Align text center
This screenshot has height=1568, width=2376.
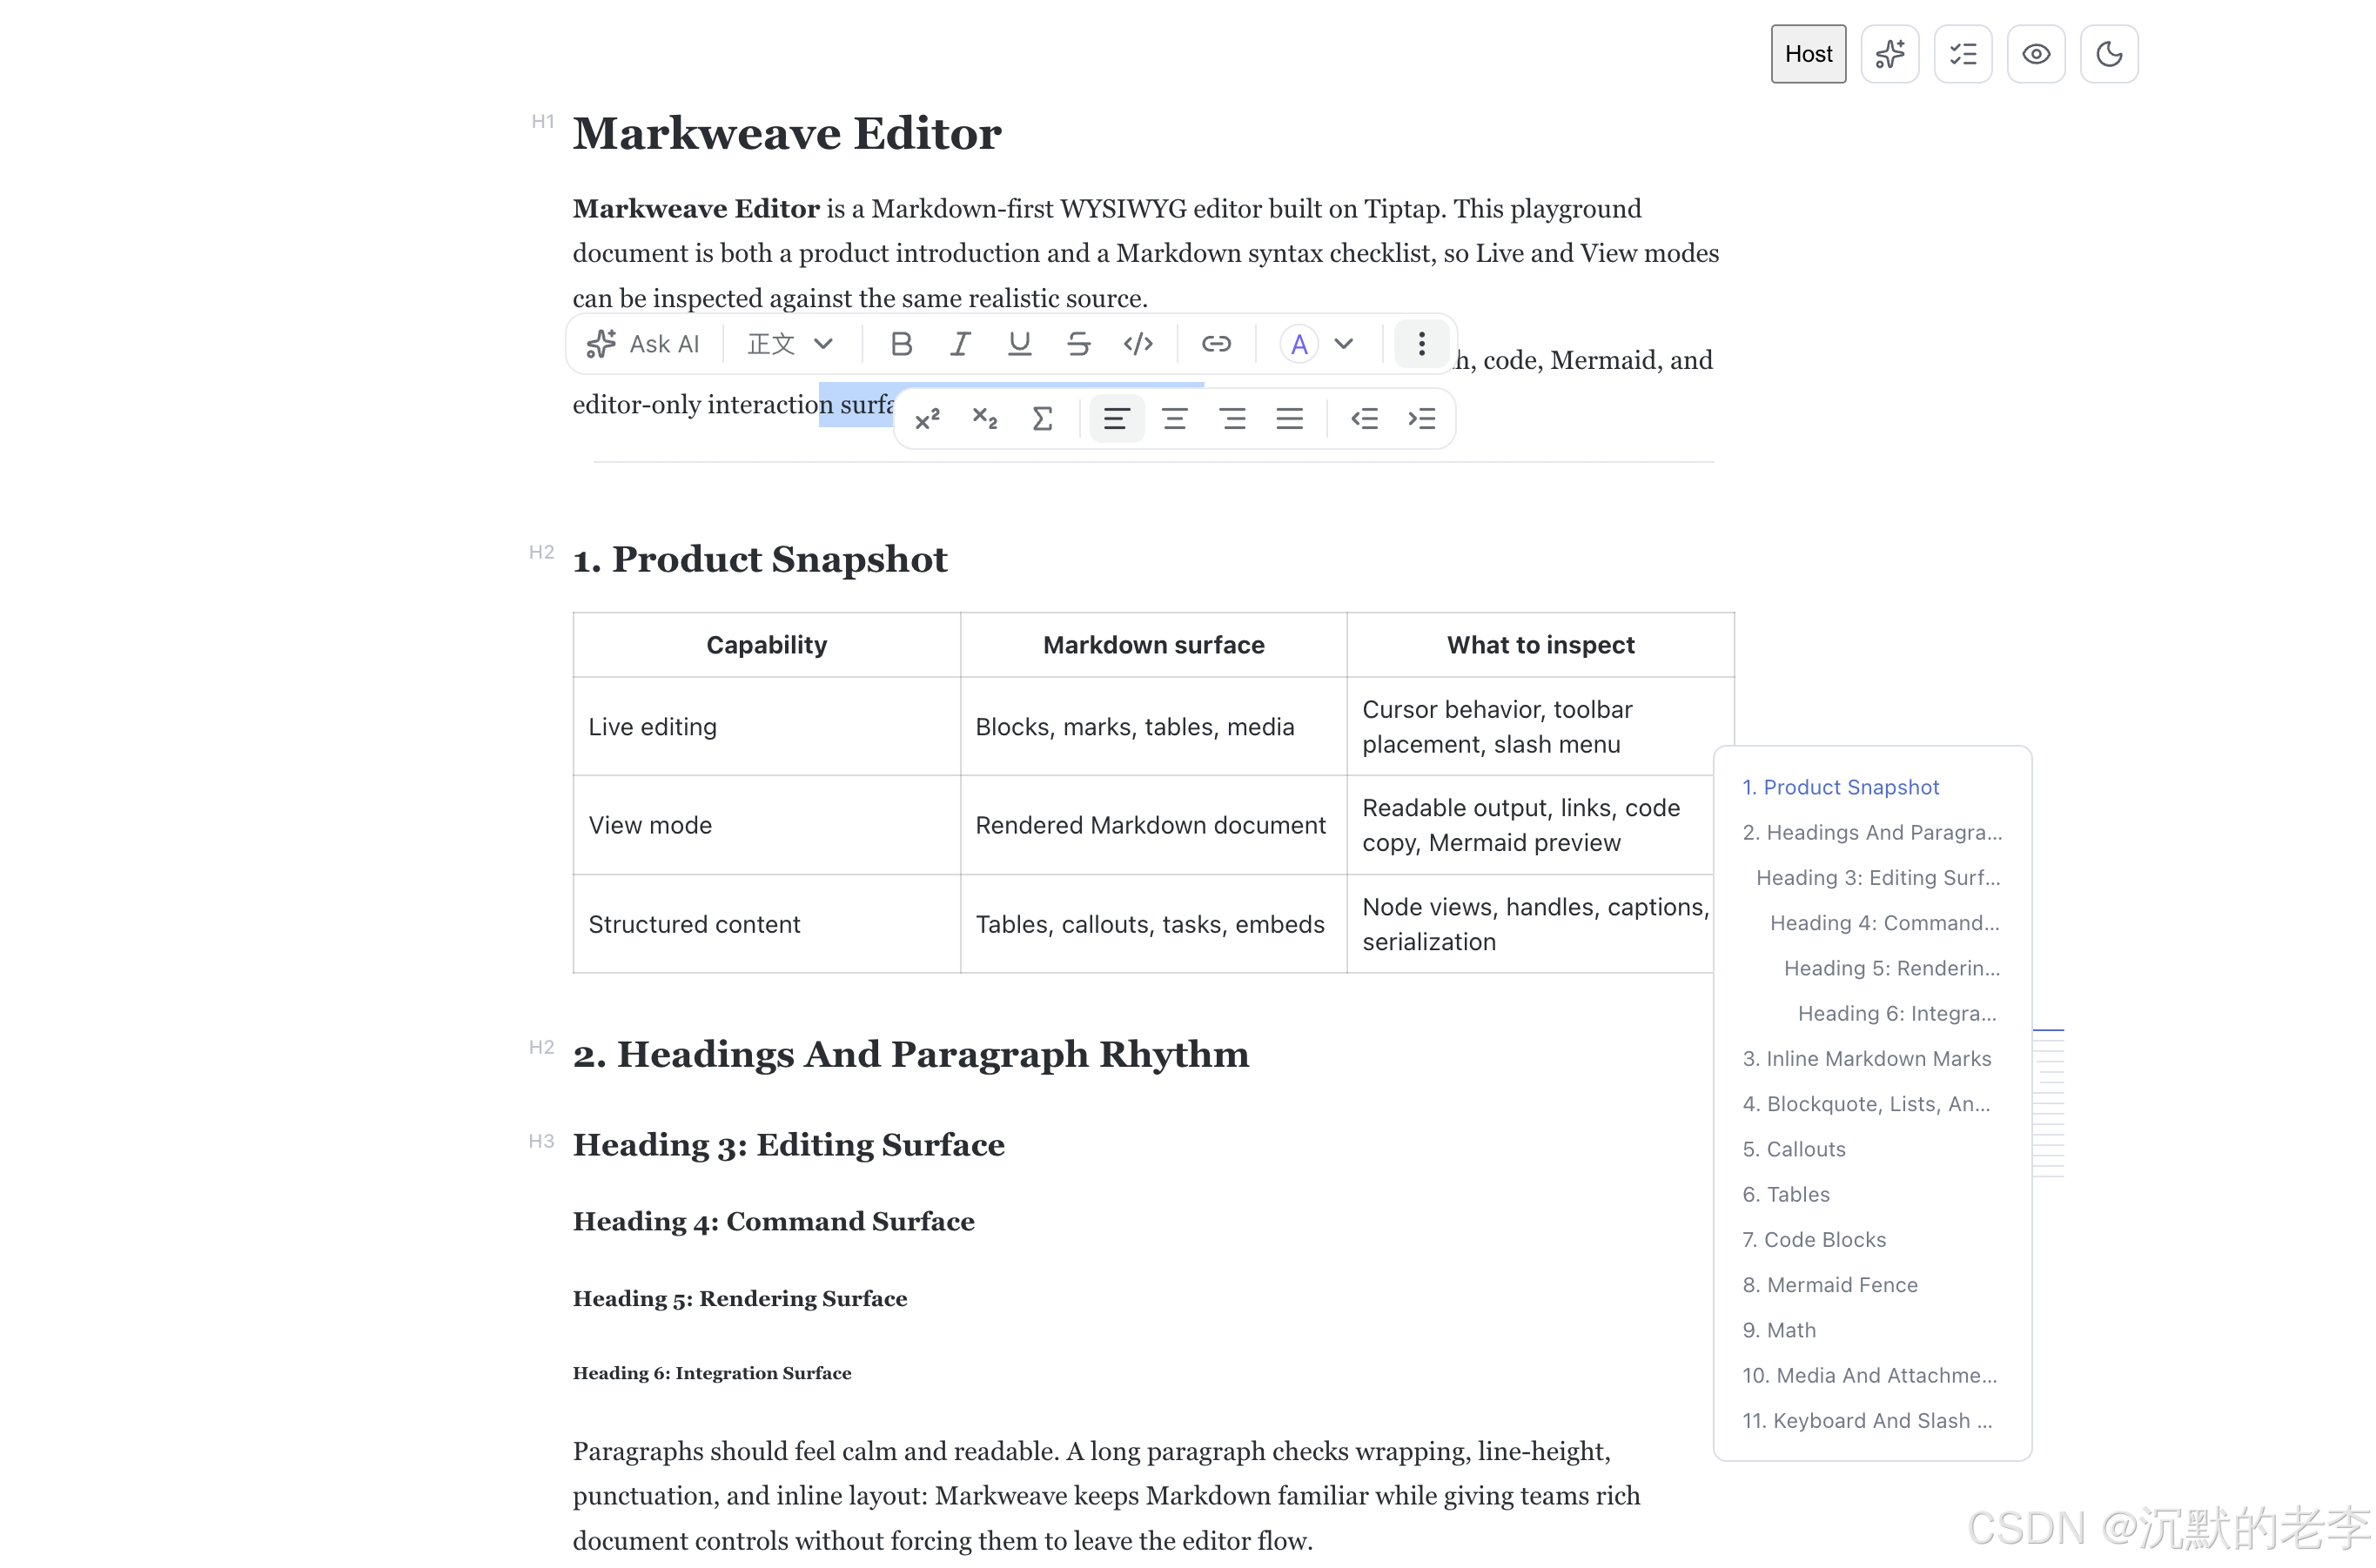1175,418
